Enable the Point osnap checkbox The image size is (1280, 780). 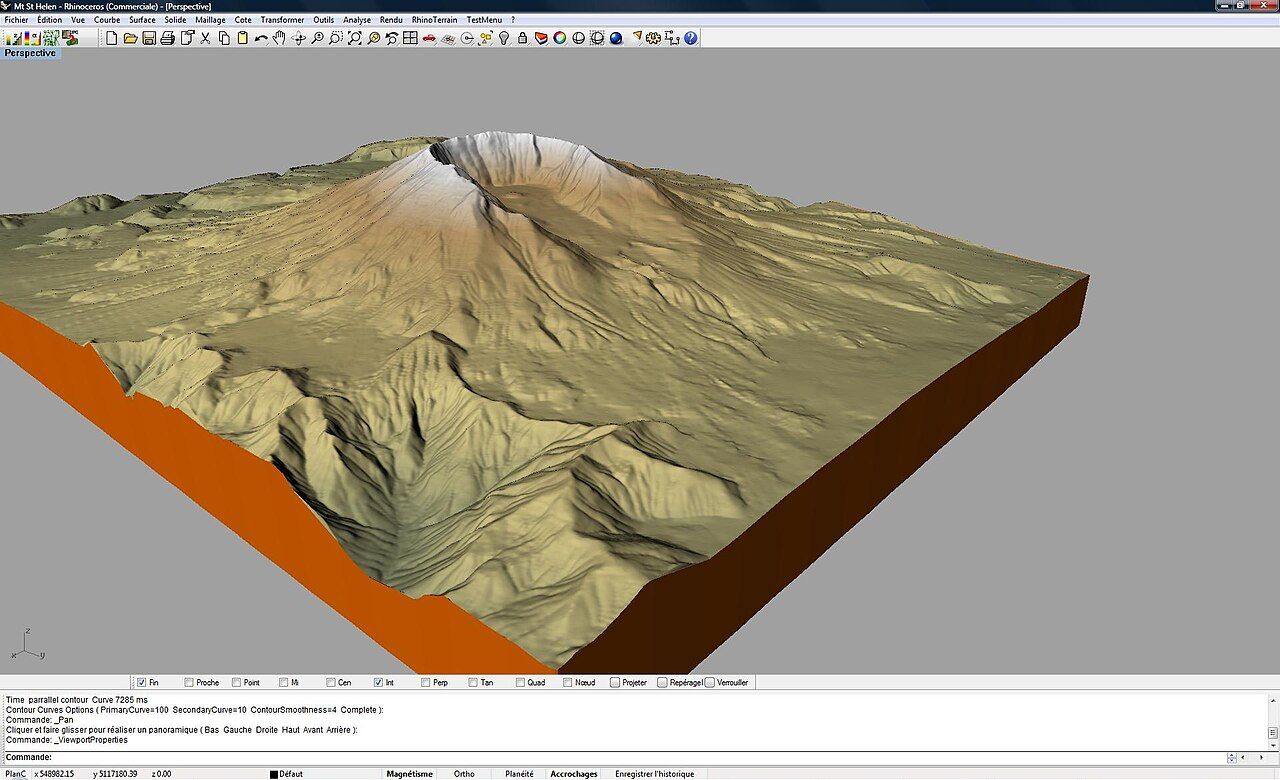[x=236, y=682]
